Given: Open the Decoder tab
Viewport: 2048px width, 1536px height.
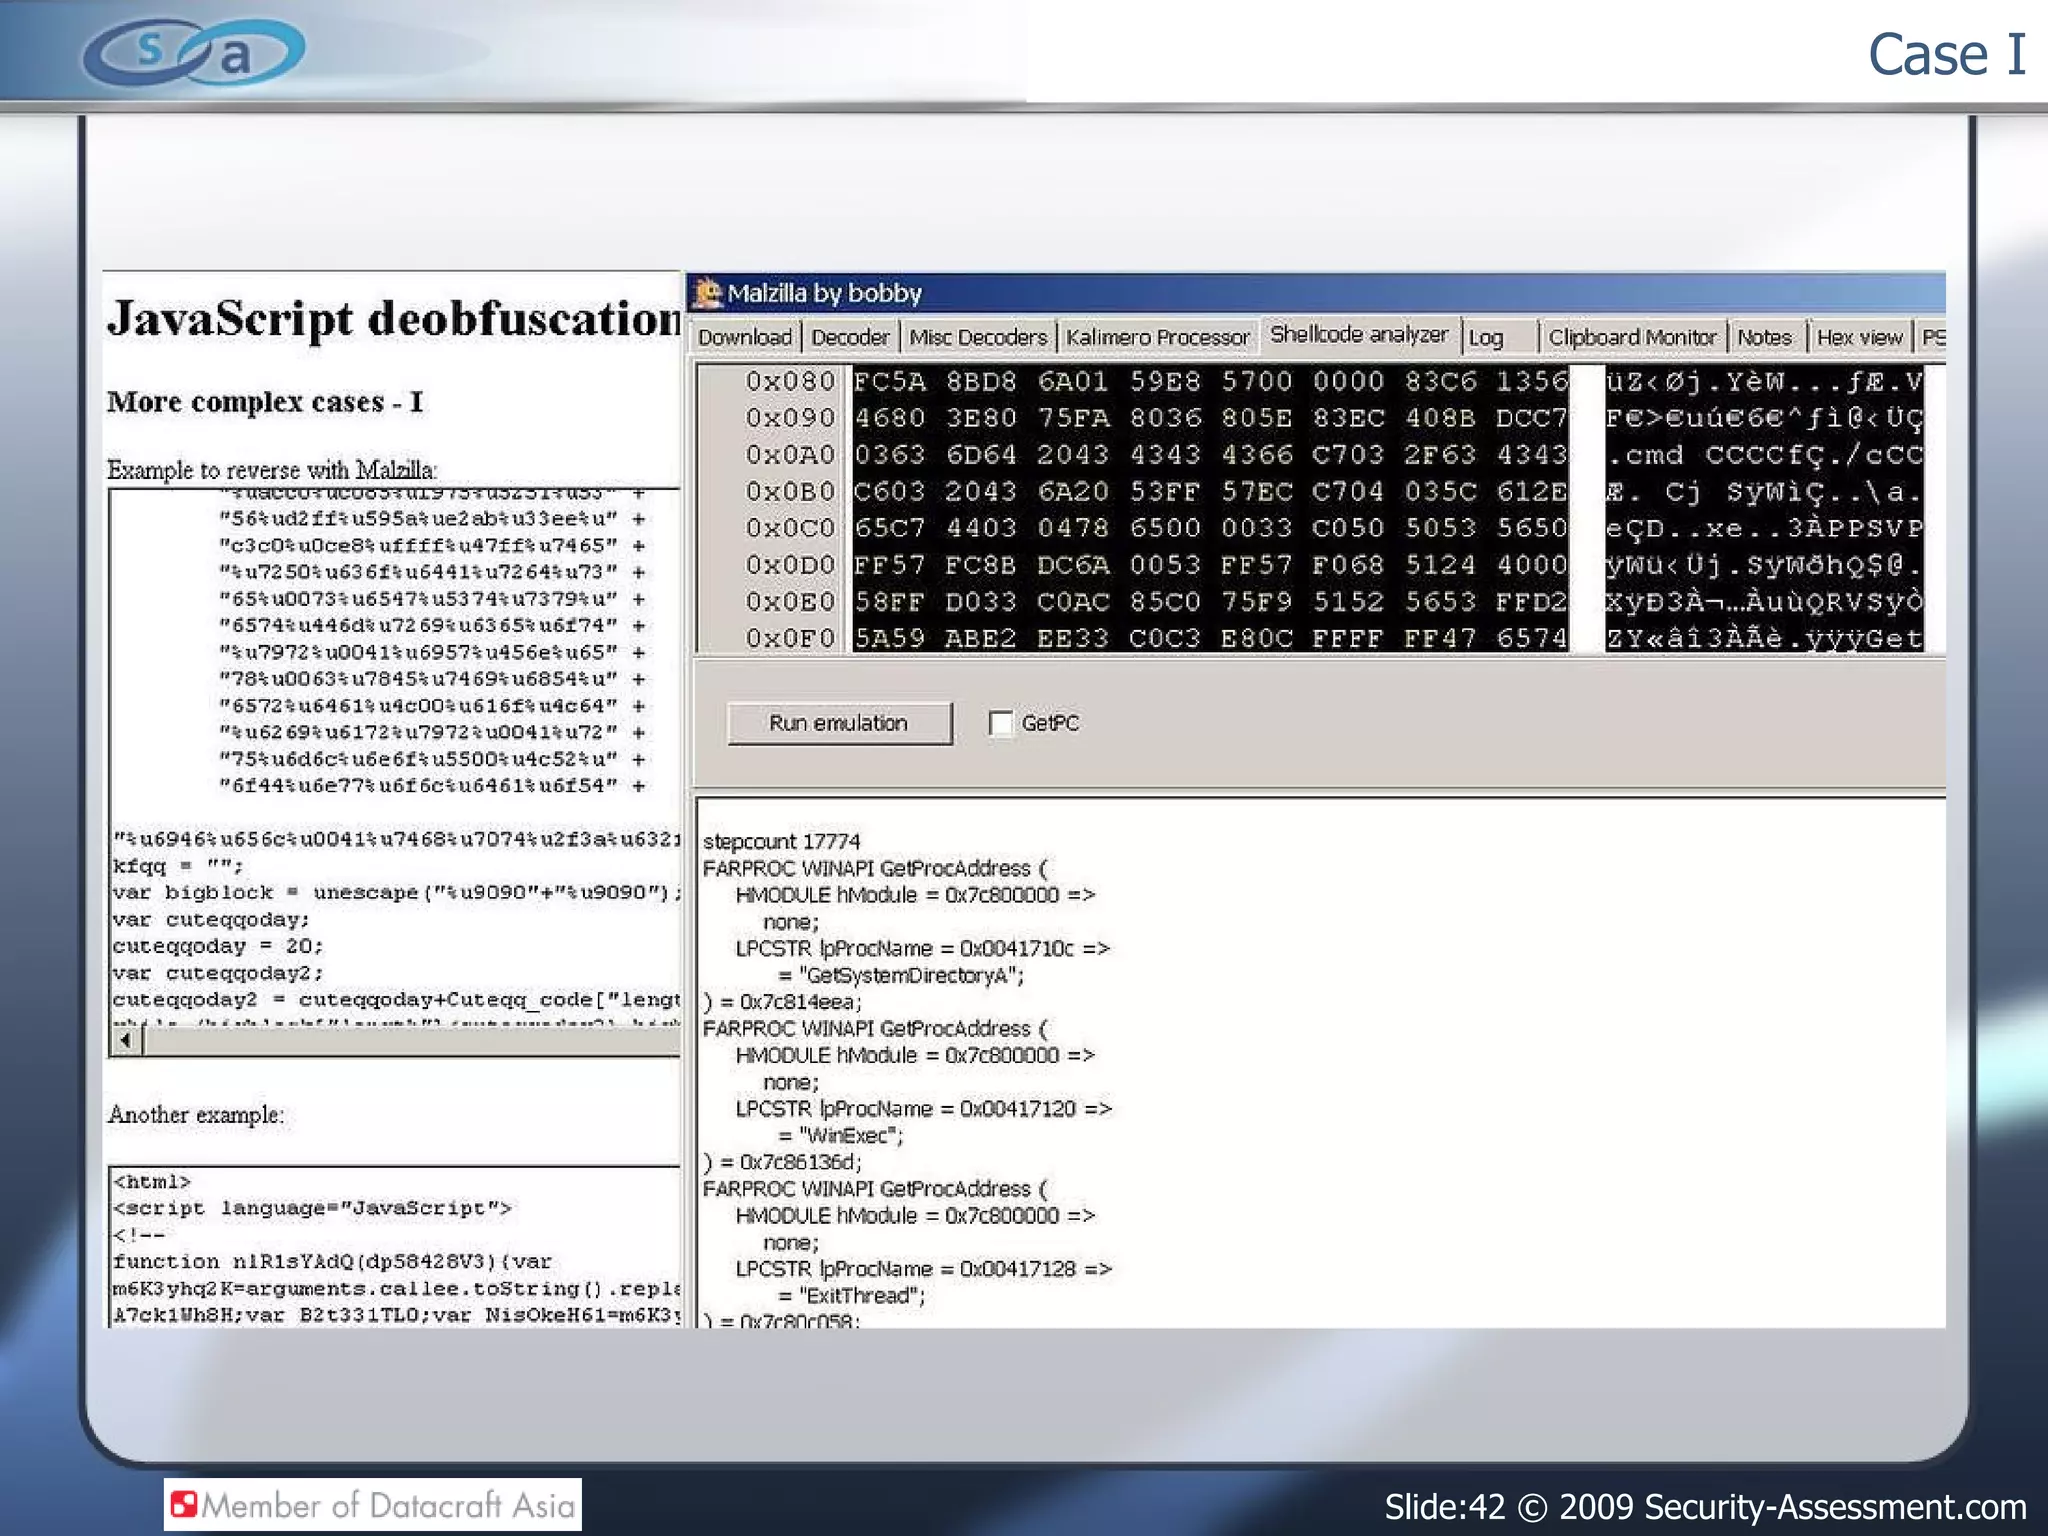Looking at the screenshot, I should [849, 337].
